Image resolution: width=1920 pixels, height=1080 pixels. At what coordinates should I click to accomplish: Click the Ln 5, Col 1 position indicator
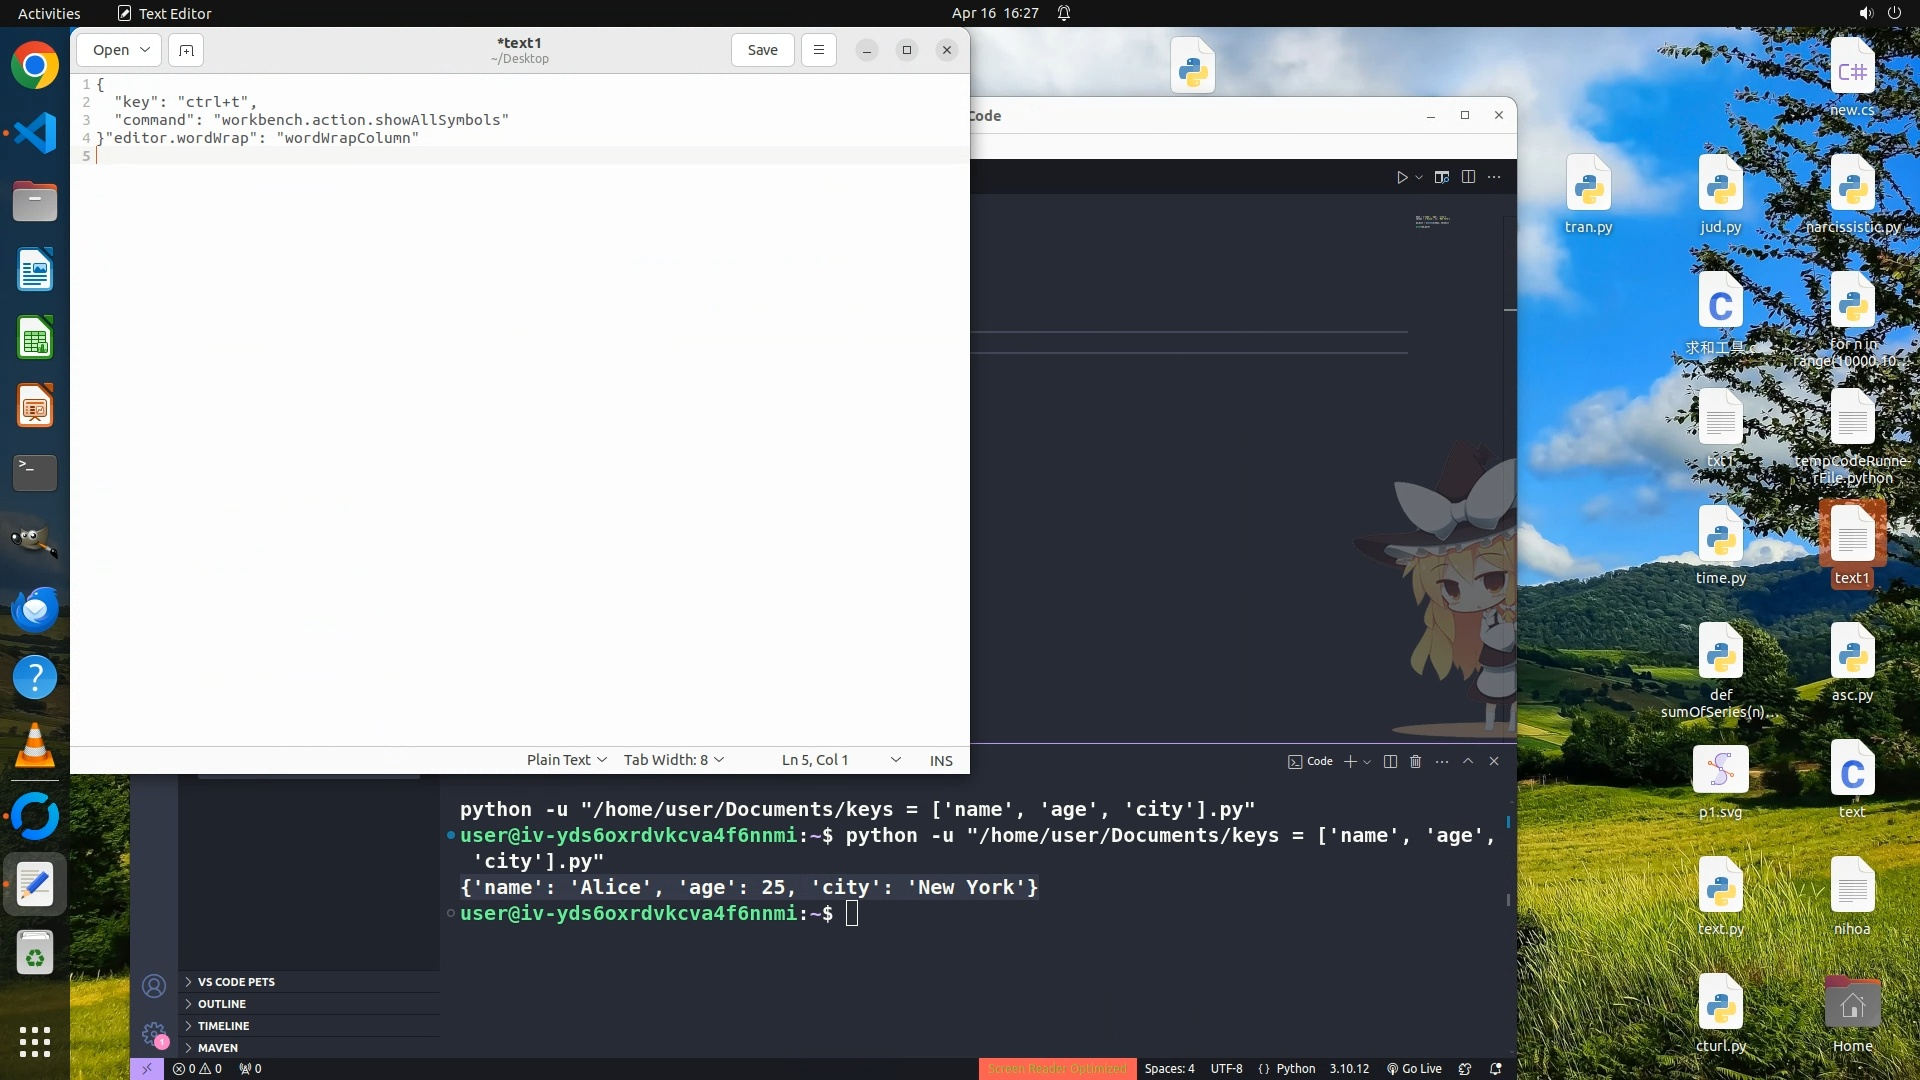click(x=815, y=760)
